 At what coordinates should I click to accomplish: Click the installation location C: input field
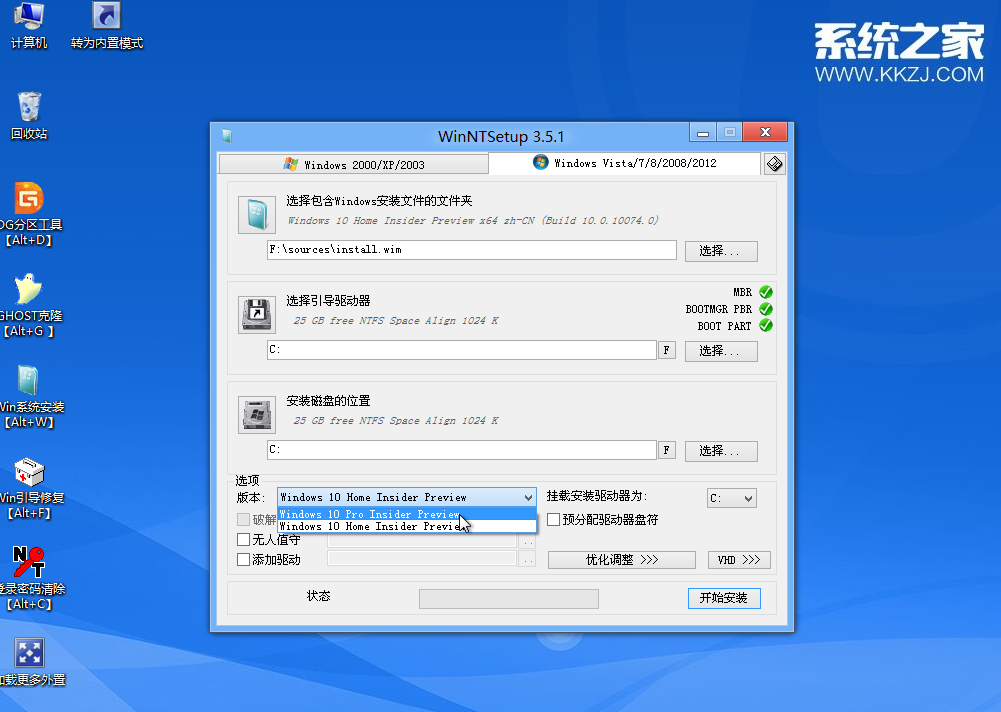coord(462,450)
